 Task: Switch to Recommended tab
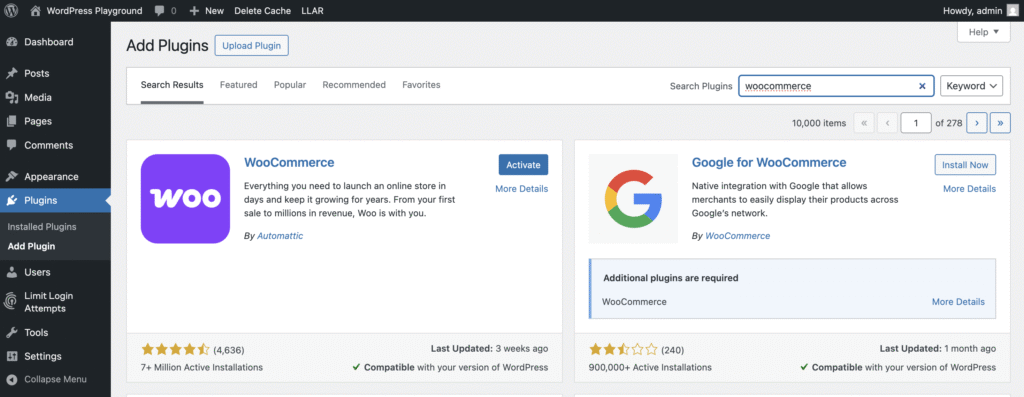tap(354, 85)
